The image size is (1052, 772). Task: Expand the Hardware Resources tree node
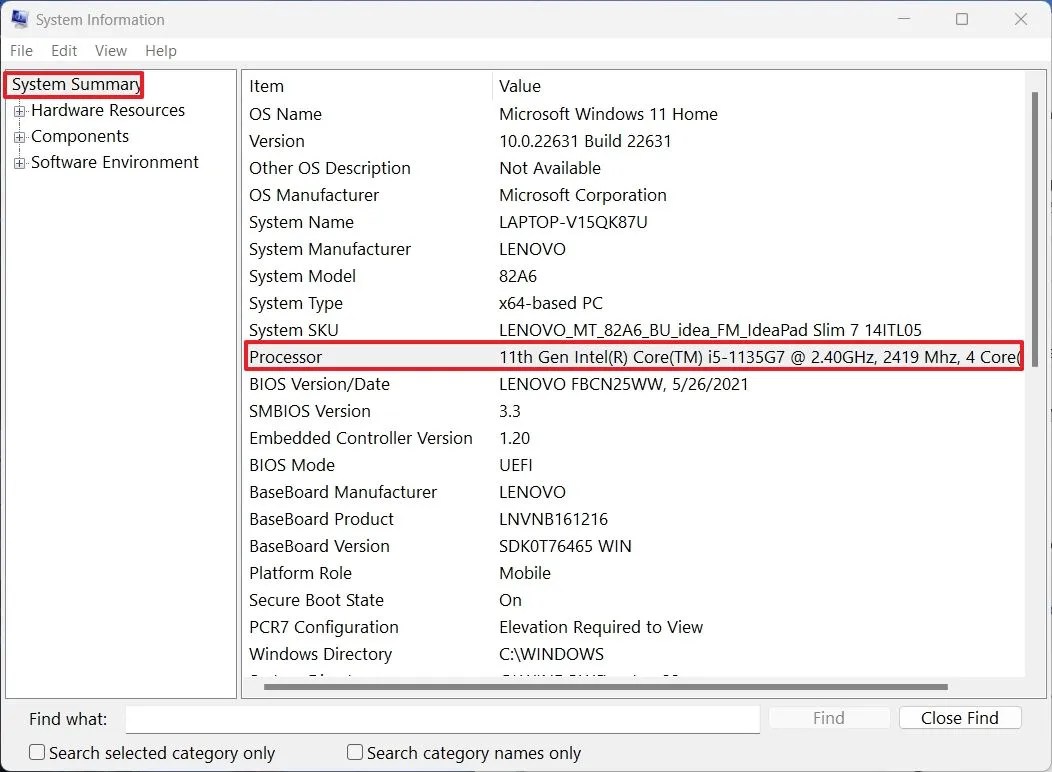[x=20, y=110]
